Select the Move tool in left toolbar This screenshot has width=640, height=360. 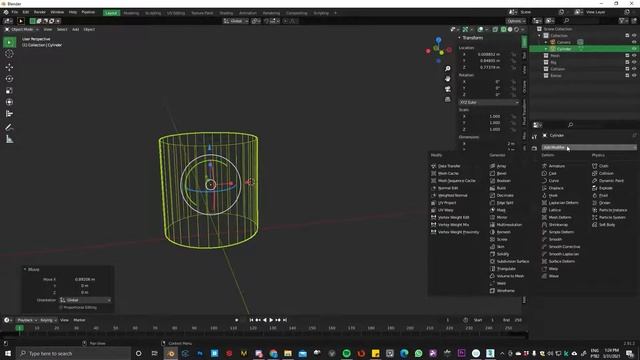coord(9,67)
